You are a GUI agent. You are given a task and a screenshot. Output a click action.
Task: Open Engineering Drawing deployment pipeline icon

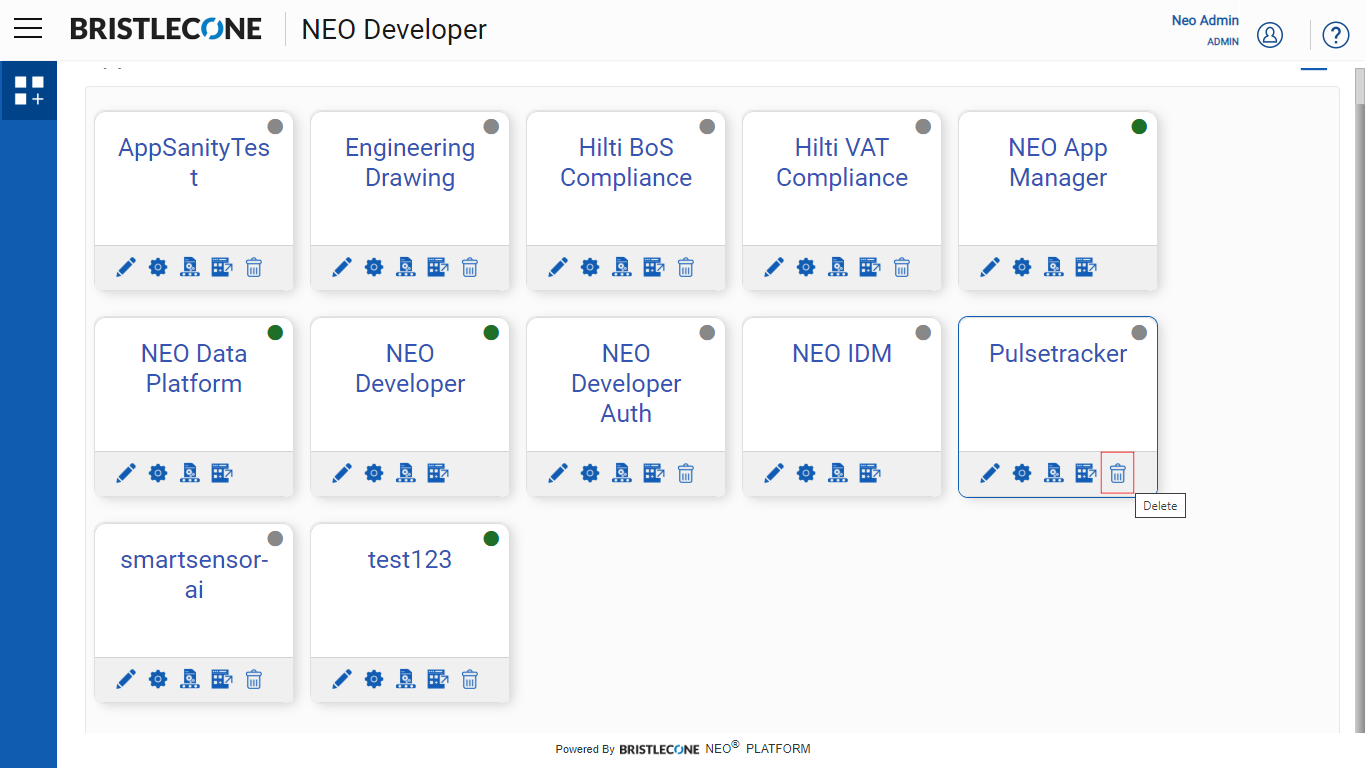pos(406,267)
